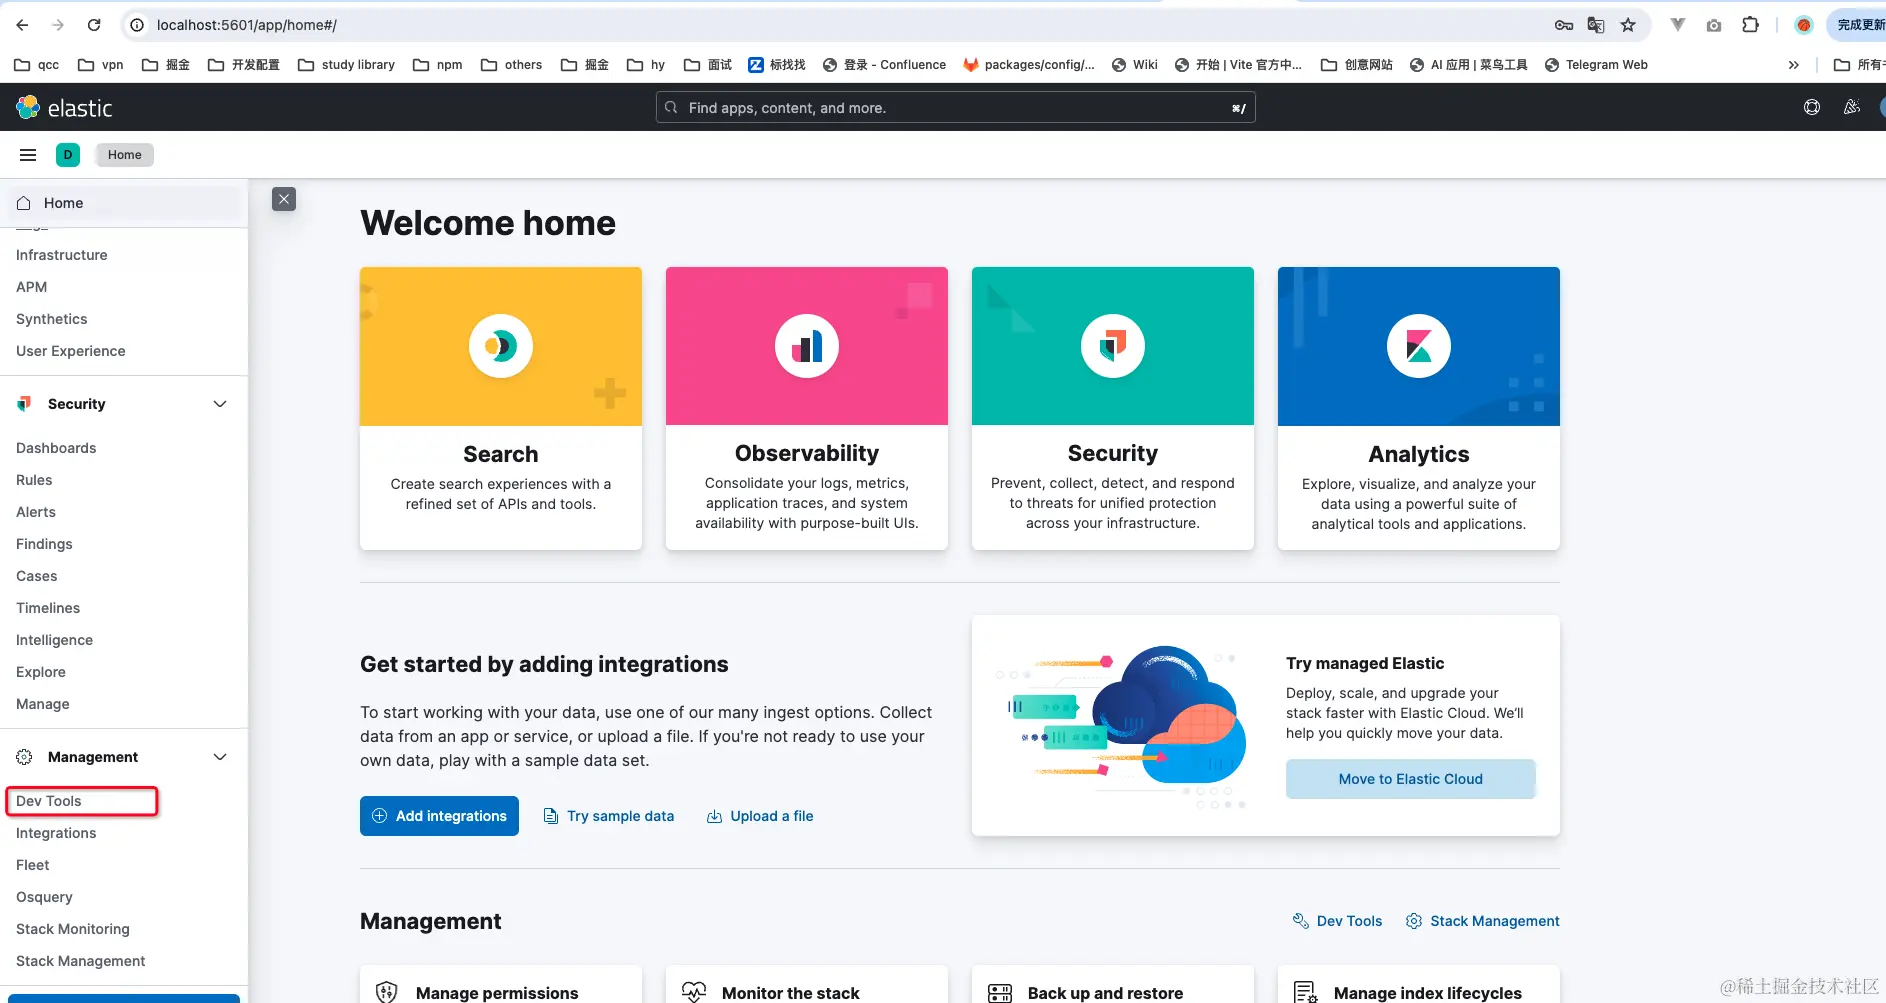Click the Manage index lifecycles icon
The height and width of the screenshot is (1003, 1886).
click(1305, 992)
